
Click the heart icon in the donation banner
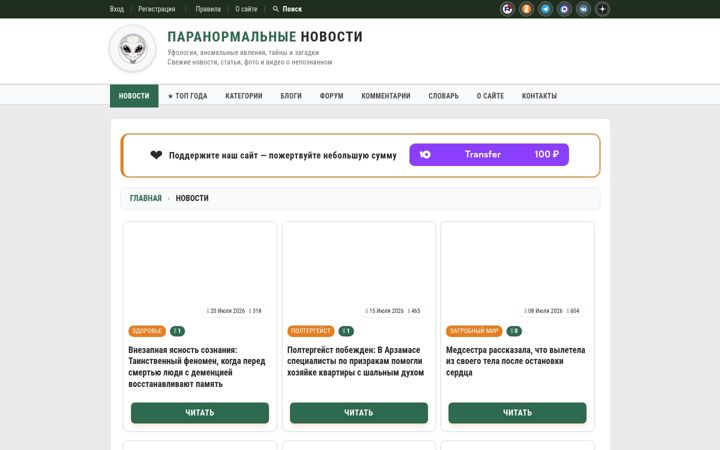click(x=156, y=155)
